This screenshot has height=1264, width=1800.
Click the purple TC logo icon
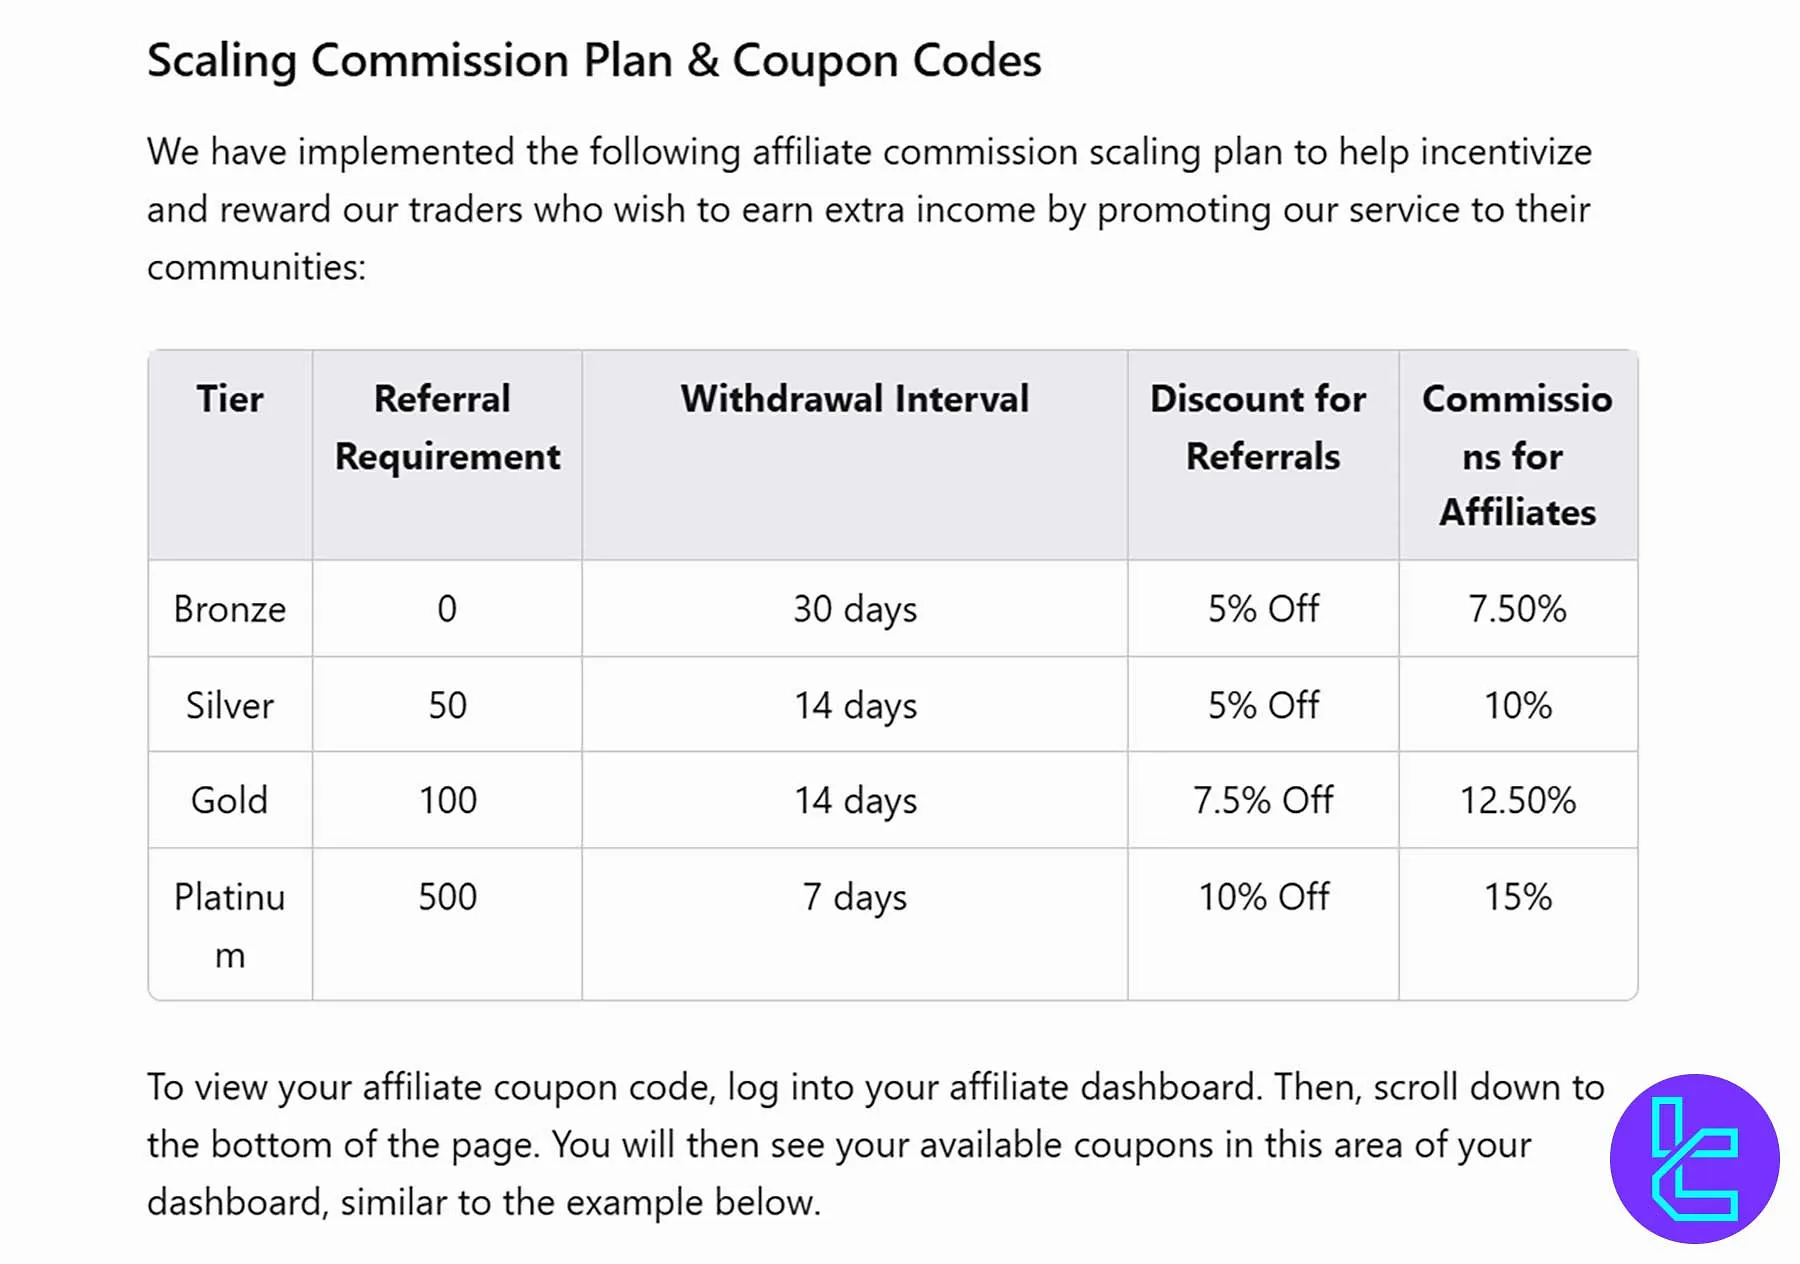click(x=1694, y=1158)
